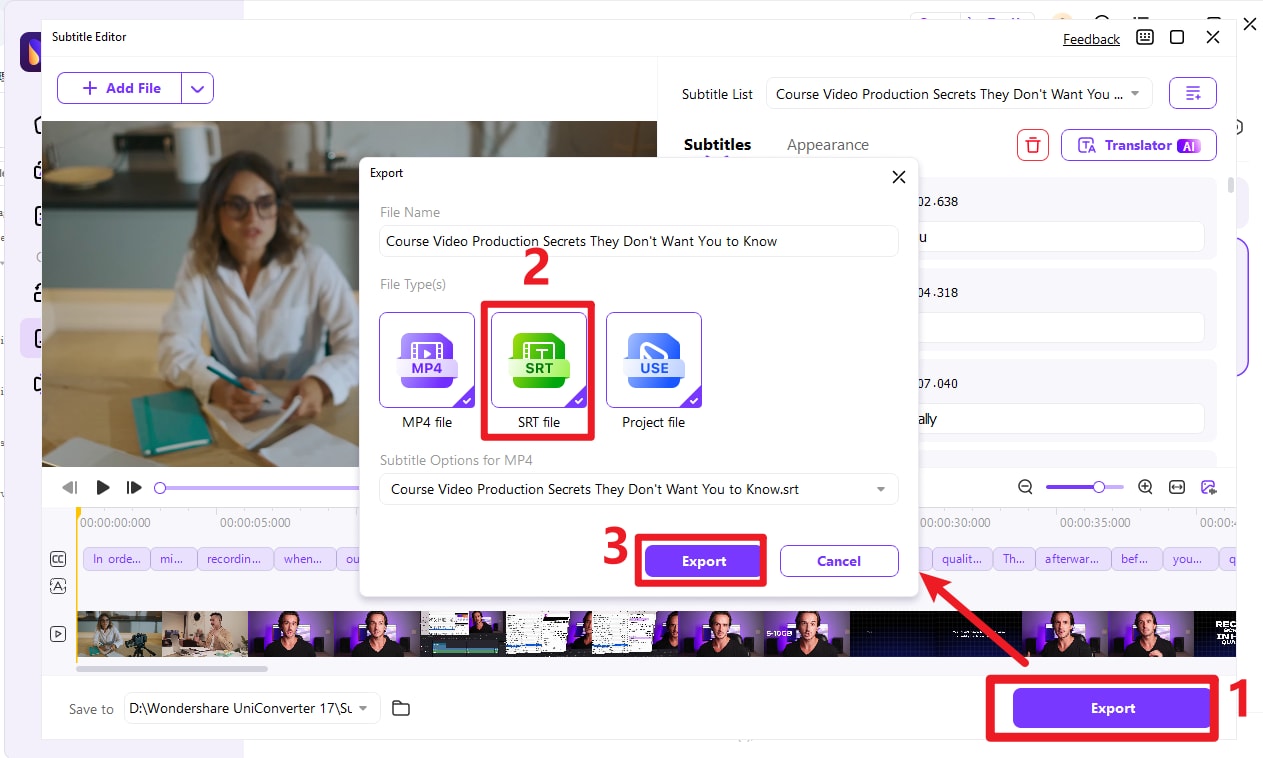Select the Subtitles tab
Screen dimensions: 1263x758
pyautogui.click(x=718, y=144)
